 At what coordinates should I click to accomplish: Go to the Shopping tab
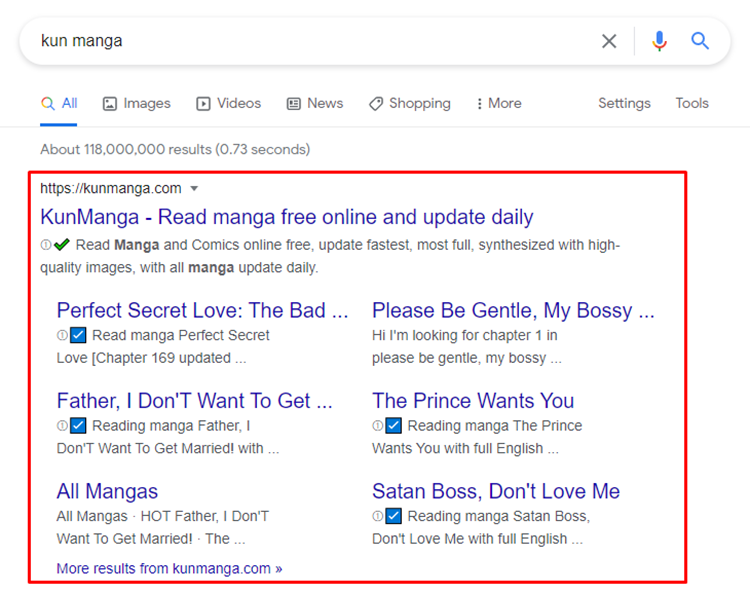(x=410, y=103)
